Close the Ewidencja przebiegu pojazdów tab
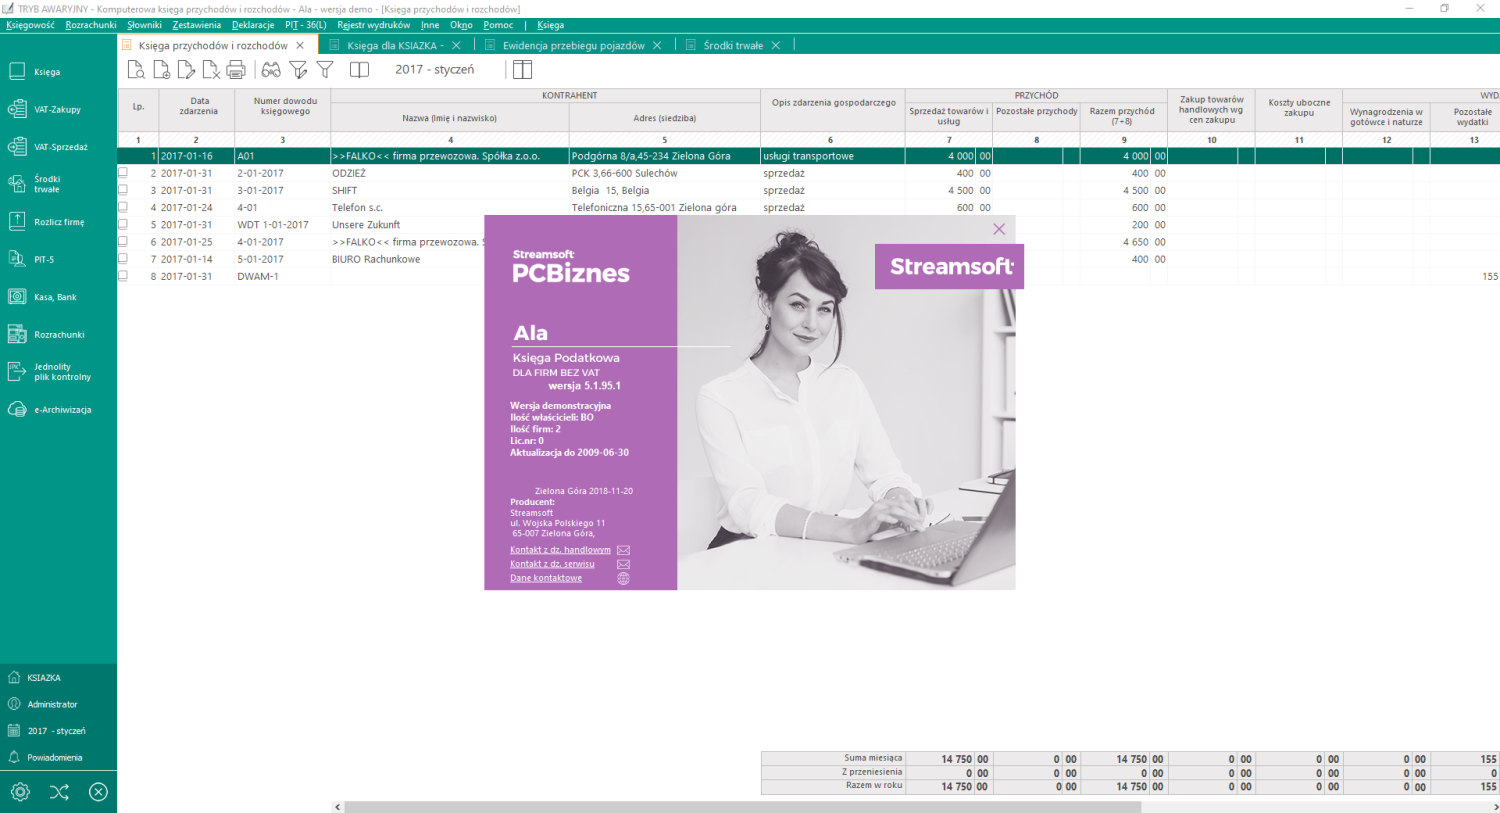Screen dimensions: 1500x813 [657, 45]
